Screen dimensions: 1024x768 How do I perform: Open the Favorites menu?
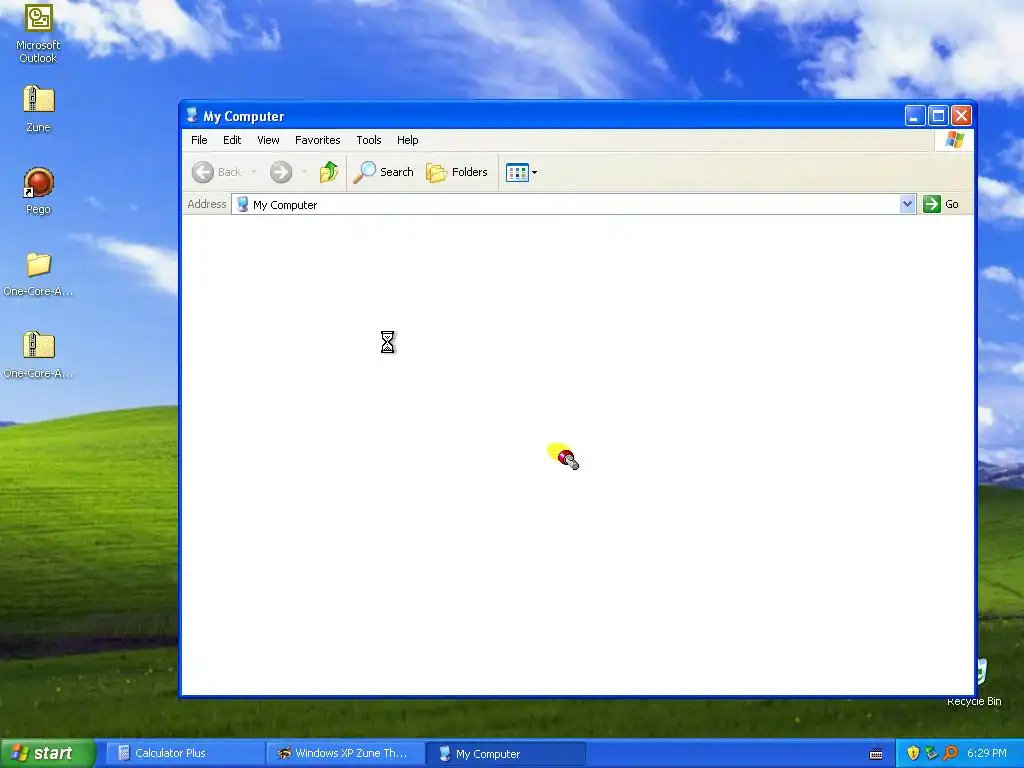[x=317, y=140]
